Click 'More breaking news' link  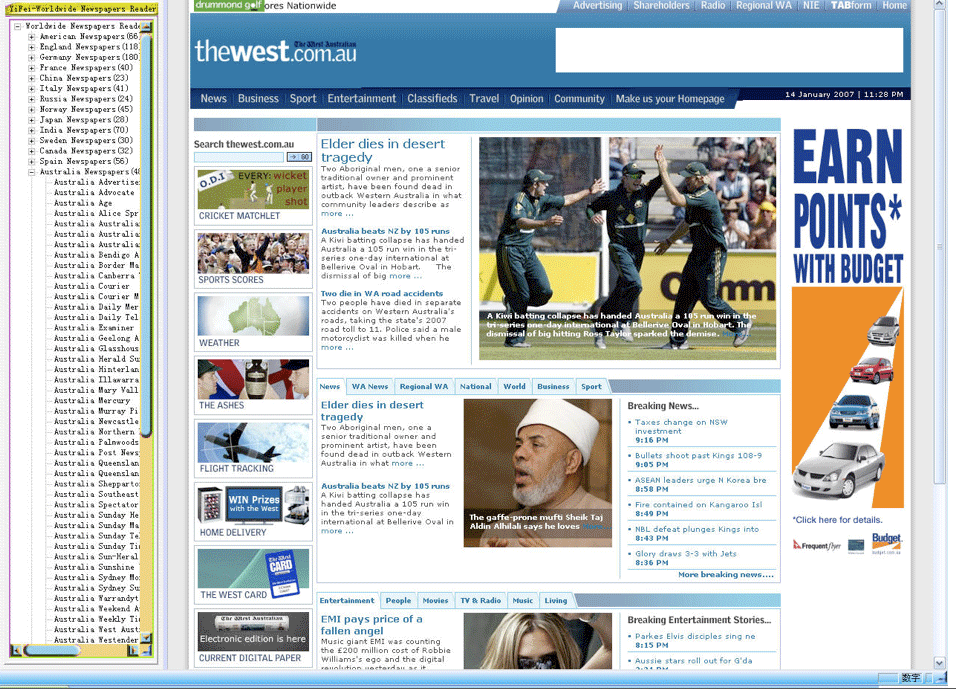click(726, 574)
